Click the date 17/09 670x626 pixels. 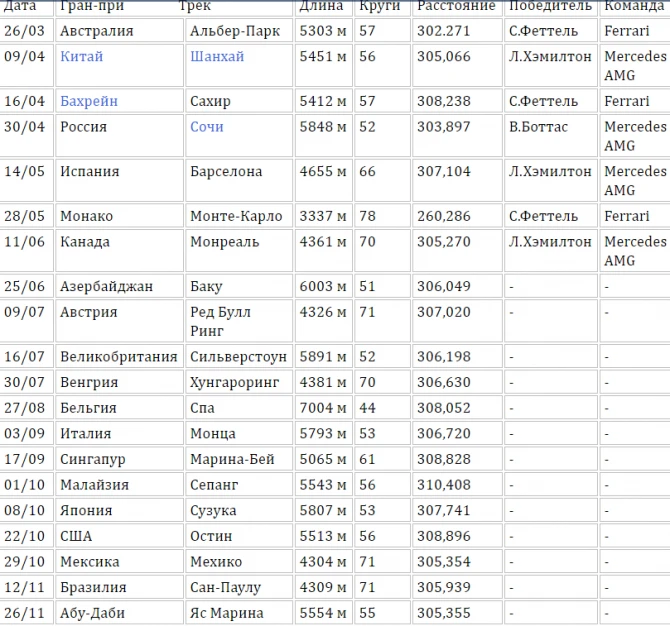click(24, 459)
